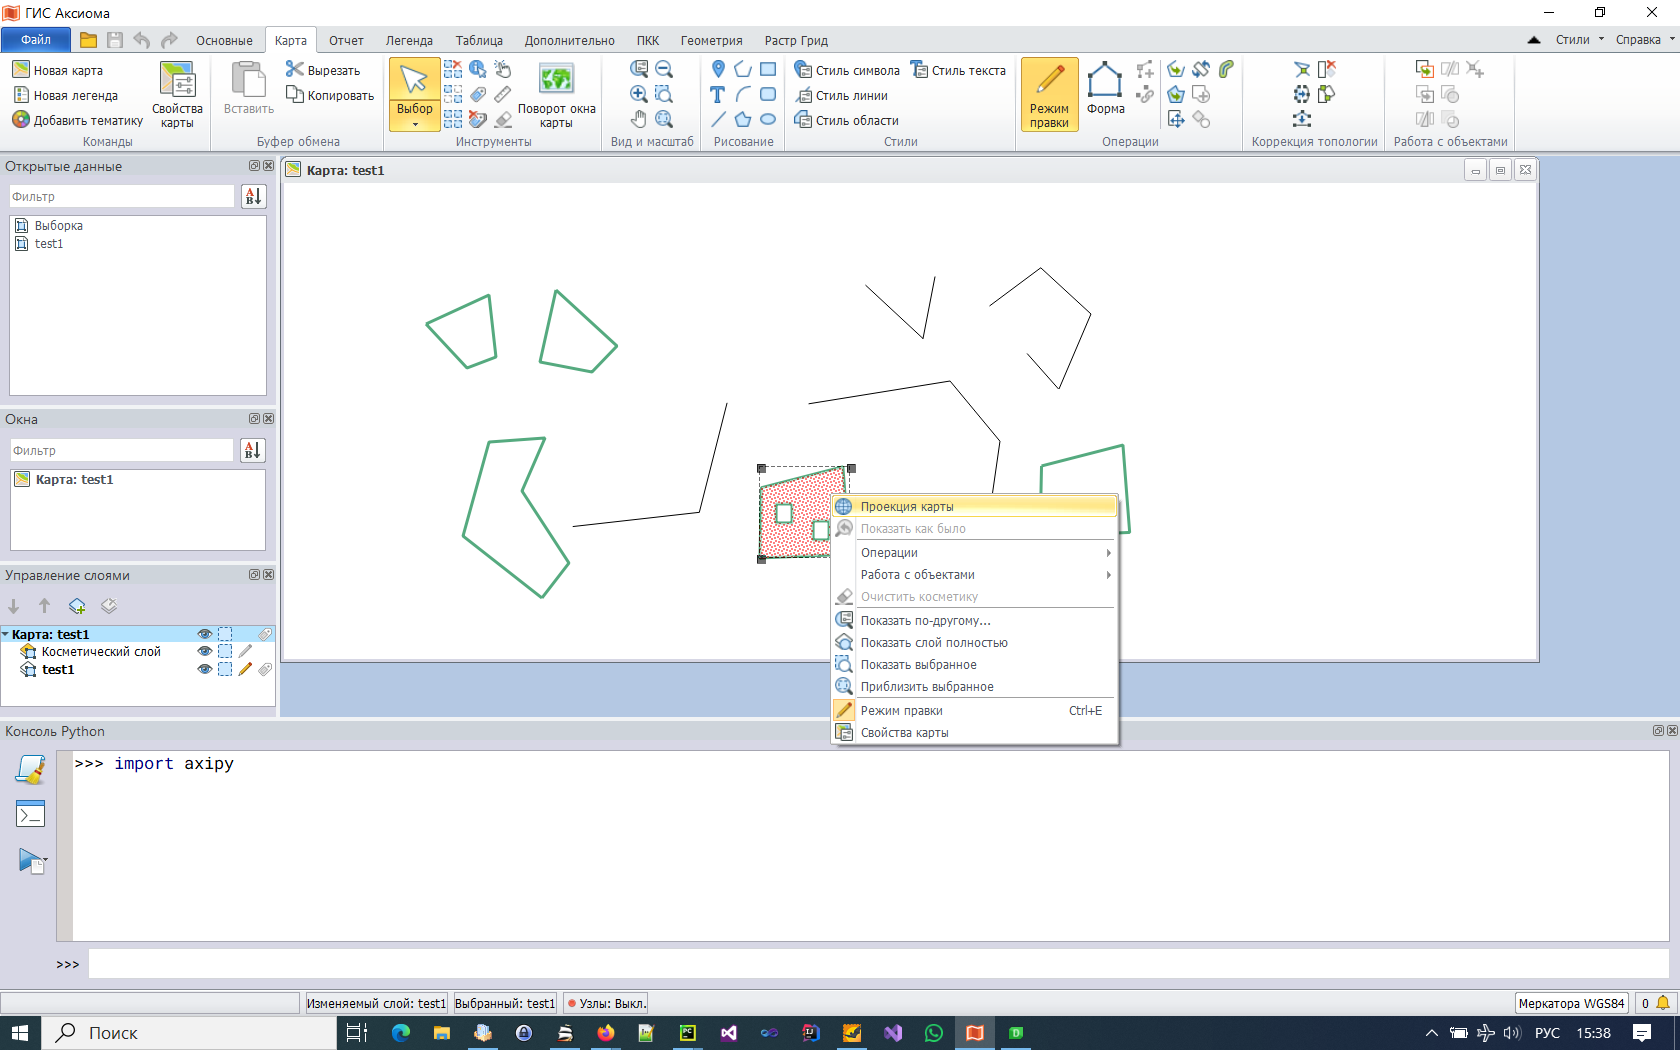This screenshot has height=1050, width=1680.
Task: Choose Проекция карты in context menu
Action: coord(975,507)
